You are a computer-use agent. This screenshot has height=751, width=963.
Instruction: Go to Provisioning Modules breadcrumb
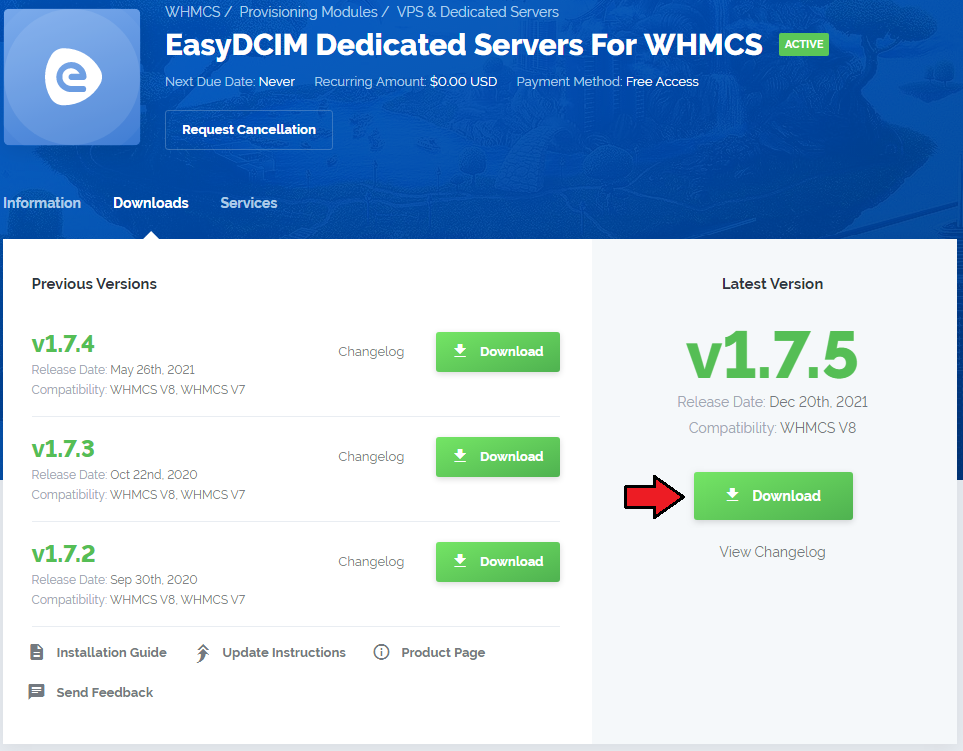click(308, 12)
